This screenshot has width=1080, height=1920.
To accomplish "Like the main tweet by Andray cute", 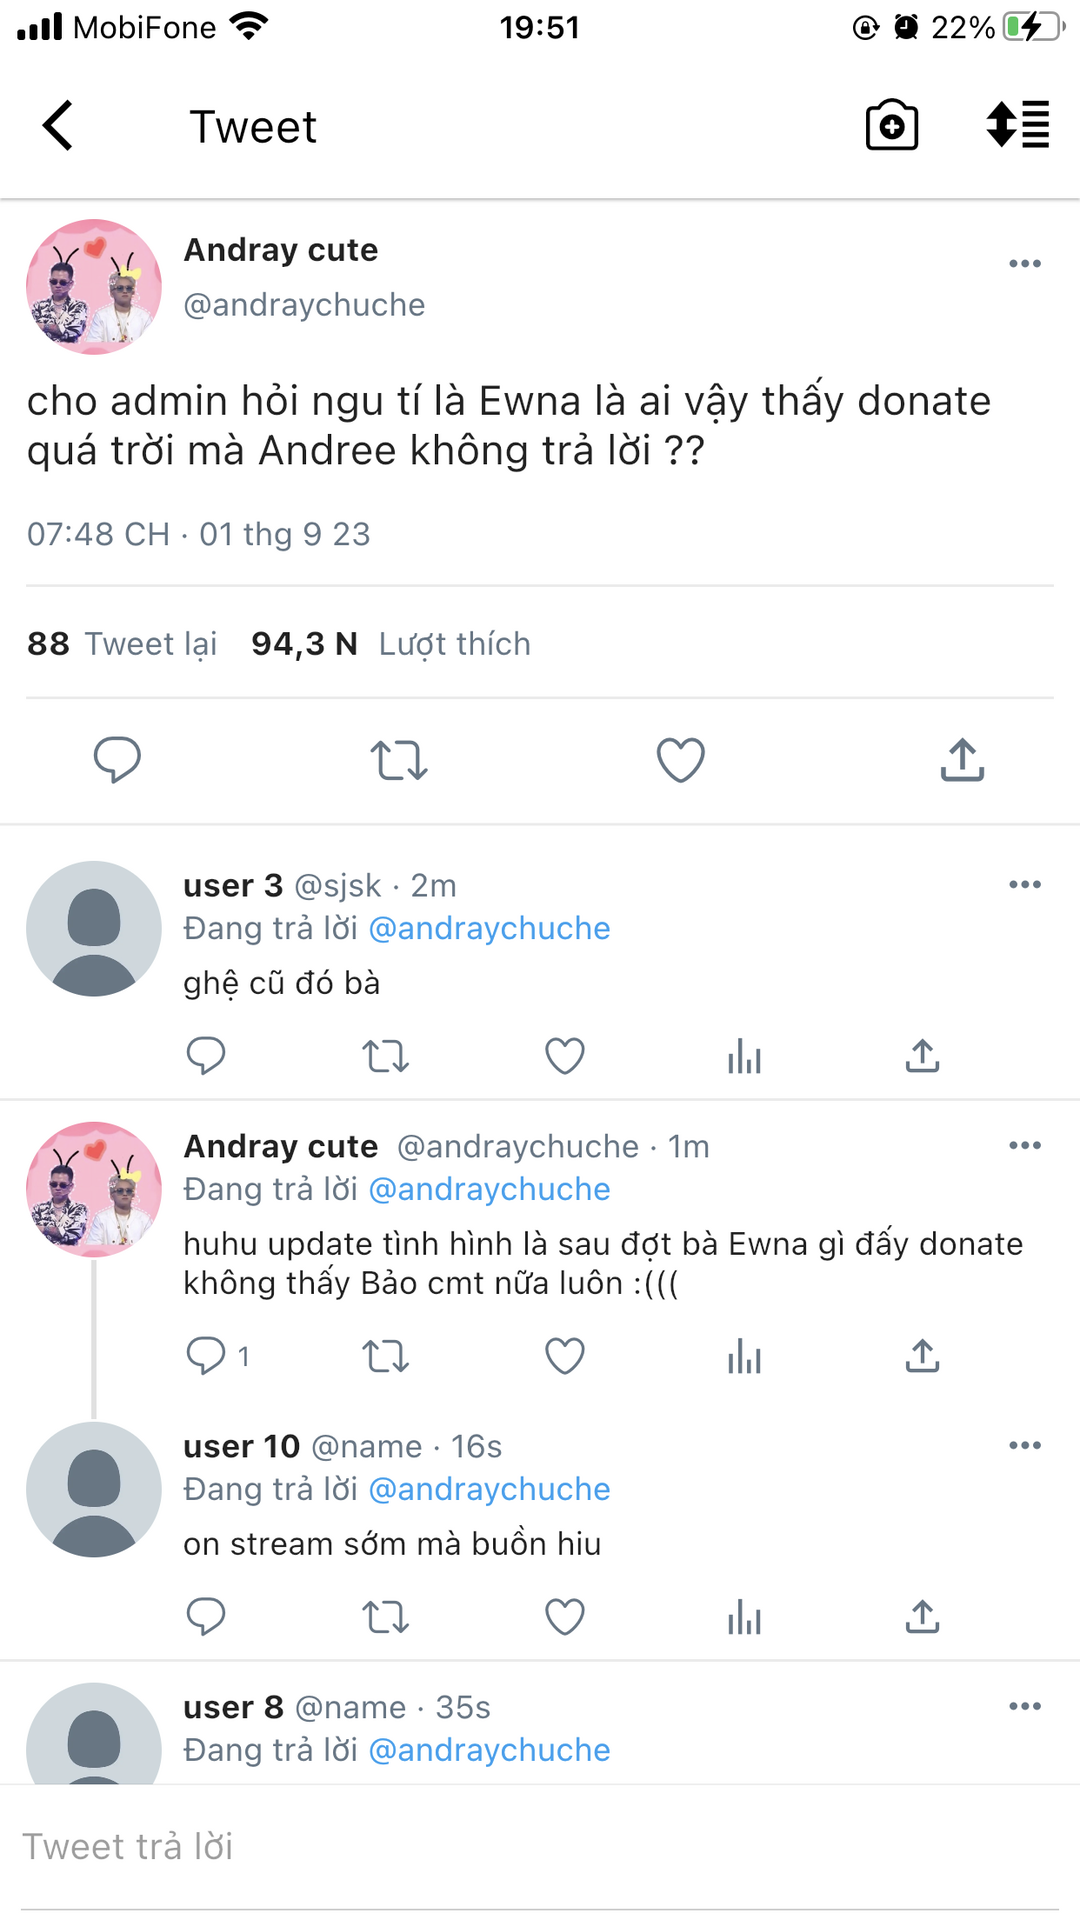I will tap(680, 760).
